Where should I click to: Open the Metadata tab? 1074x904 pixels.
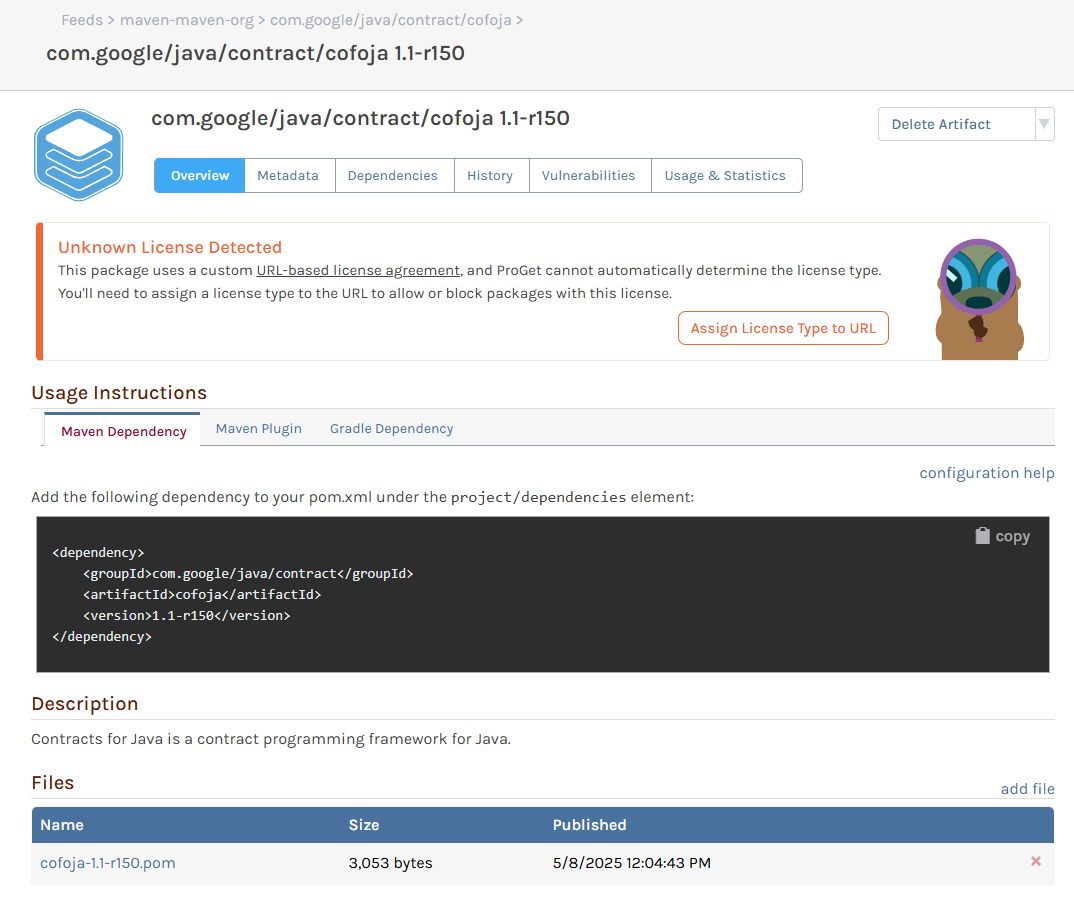point(288,175)
